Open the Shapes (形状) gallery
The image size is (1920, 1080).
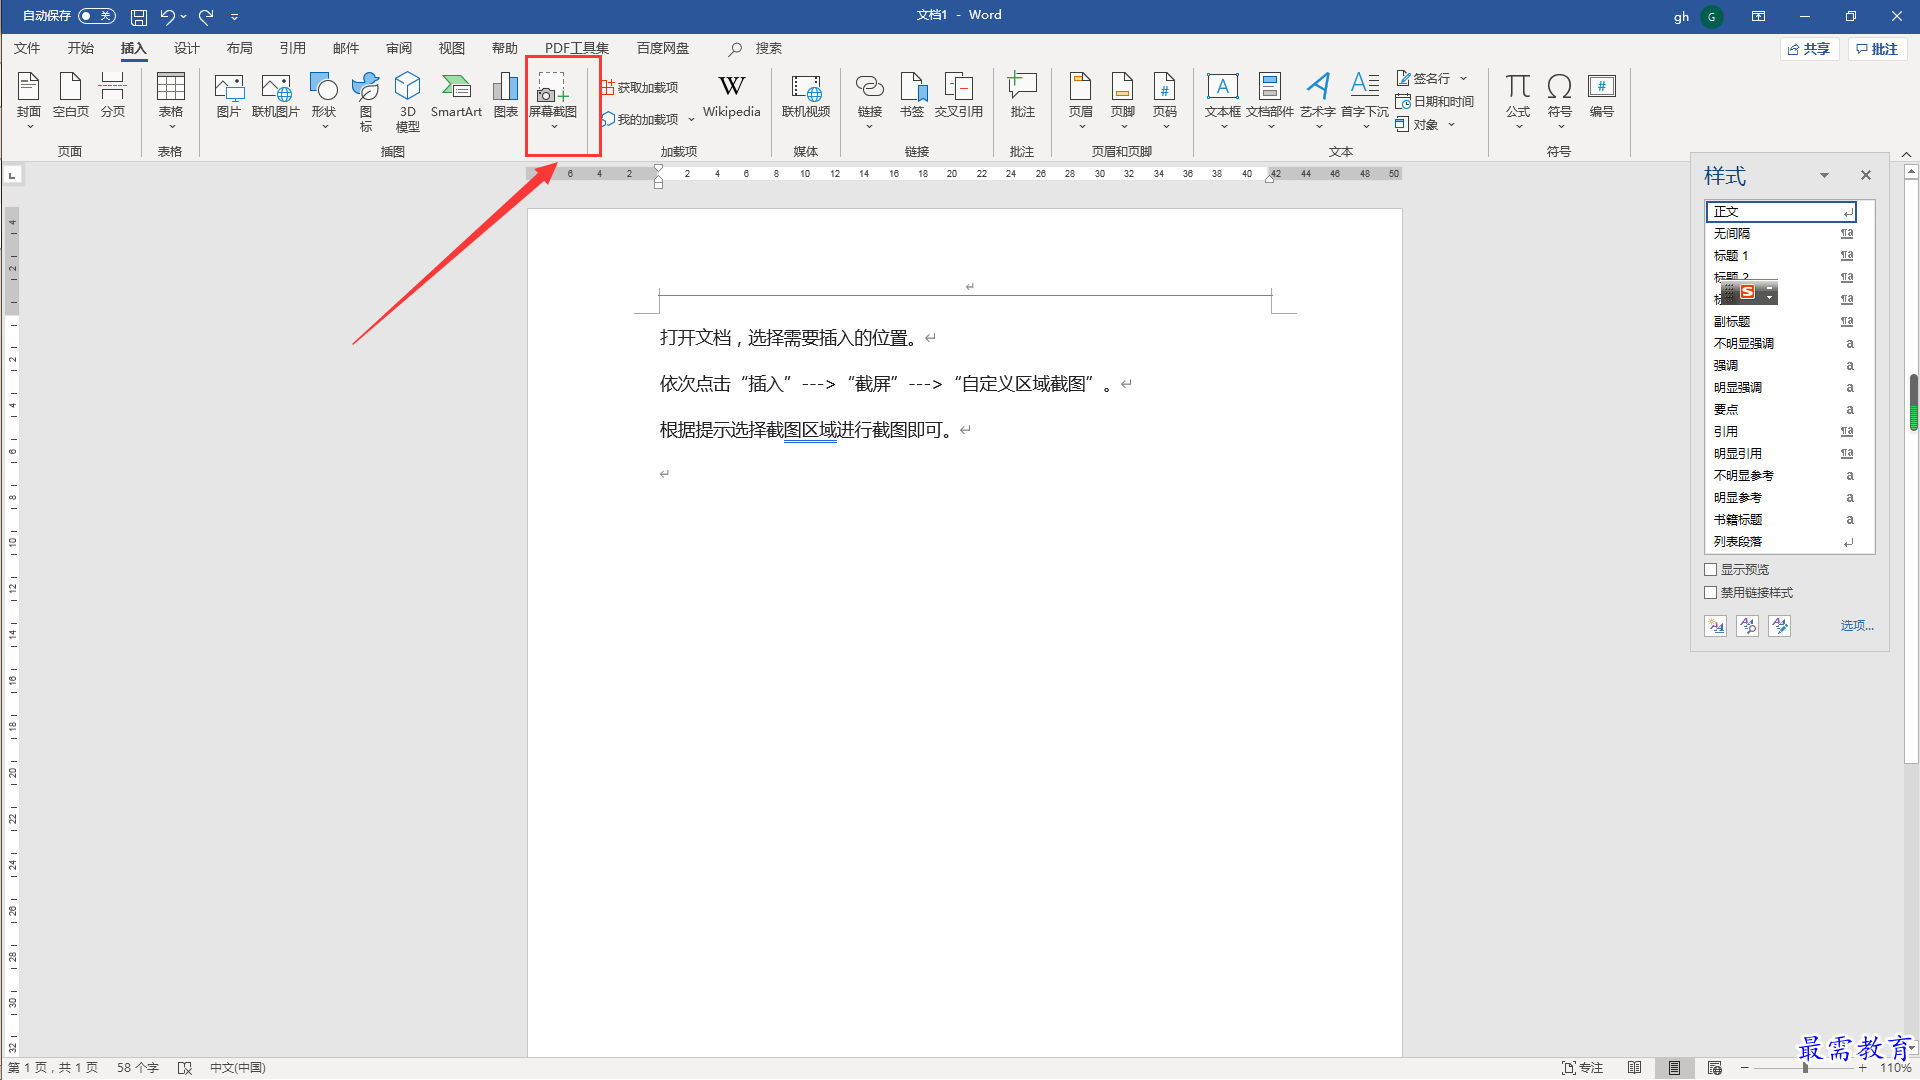click(x=324, y=99)
